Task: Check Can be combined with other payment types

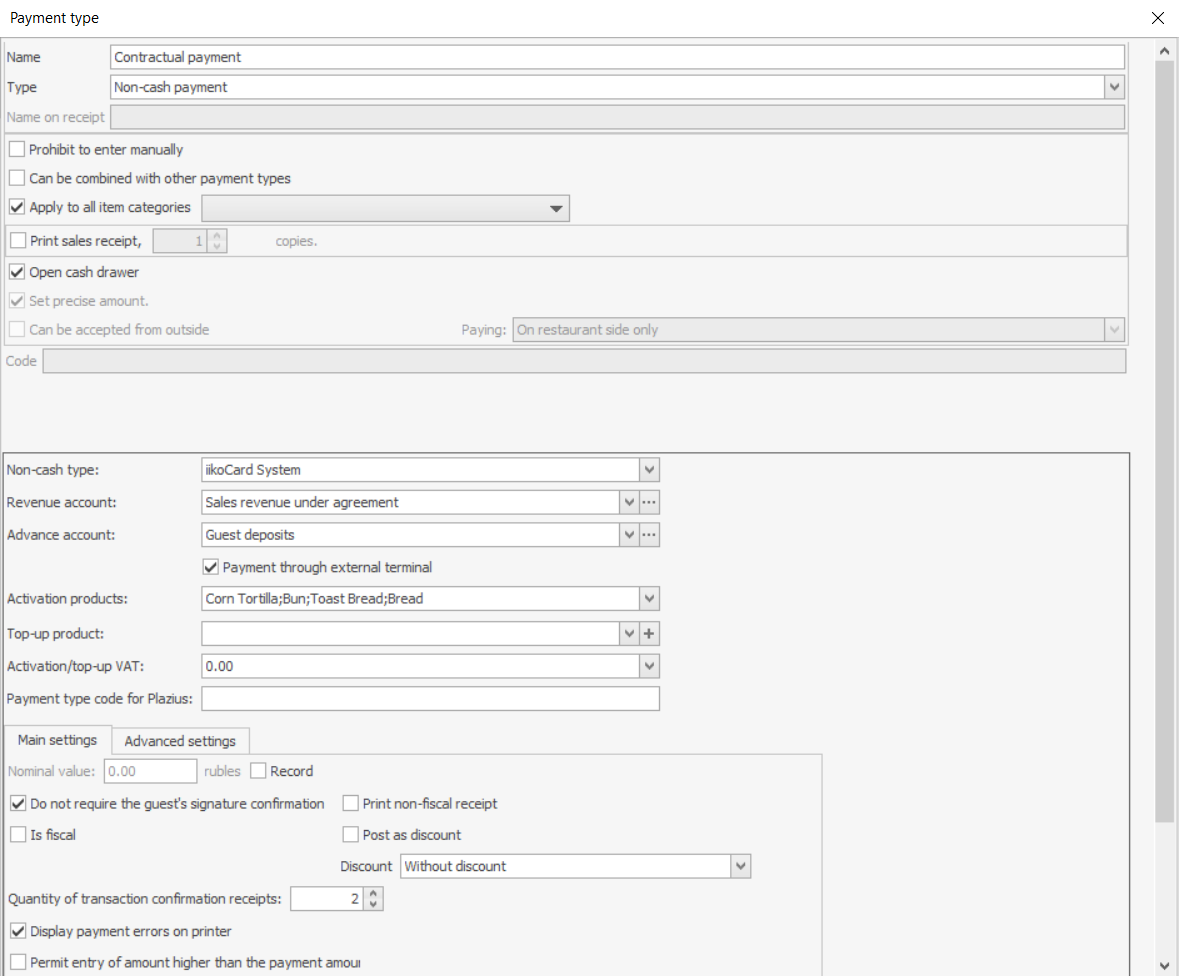Action: [18, 179]
